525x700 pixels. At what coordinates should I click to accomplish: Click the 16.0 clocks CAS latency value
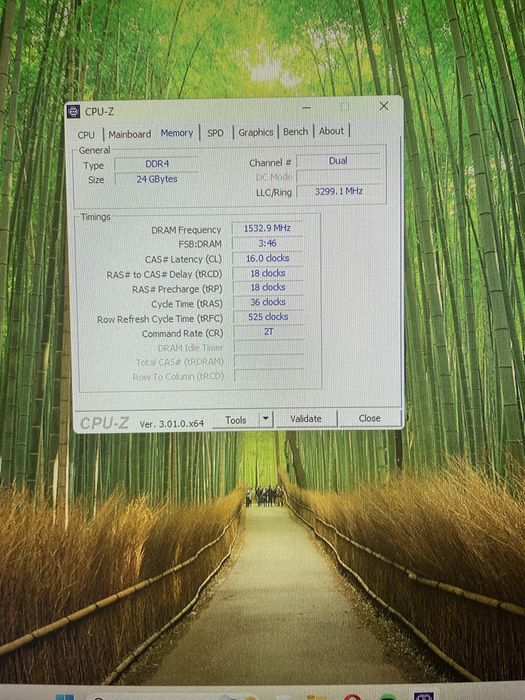point(268,258)
